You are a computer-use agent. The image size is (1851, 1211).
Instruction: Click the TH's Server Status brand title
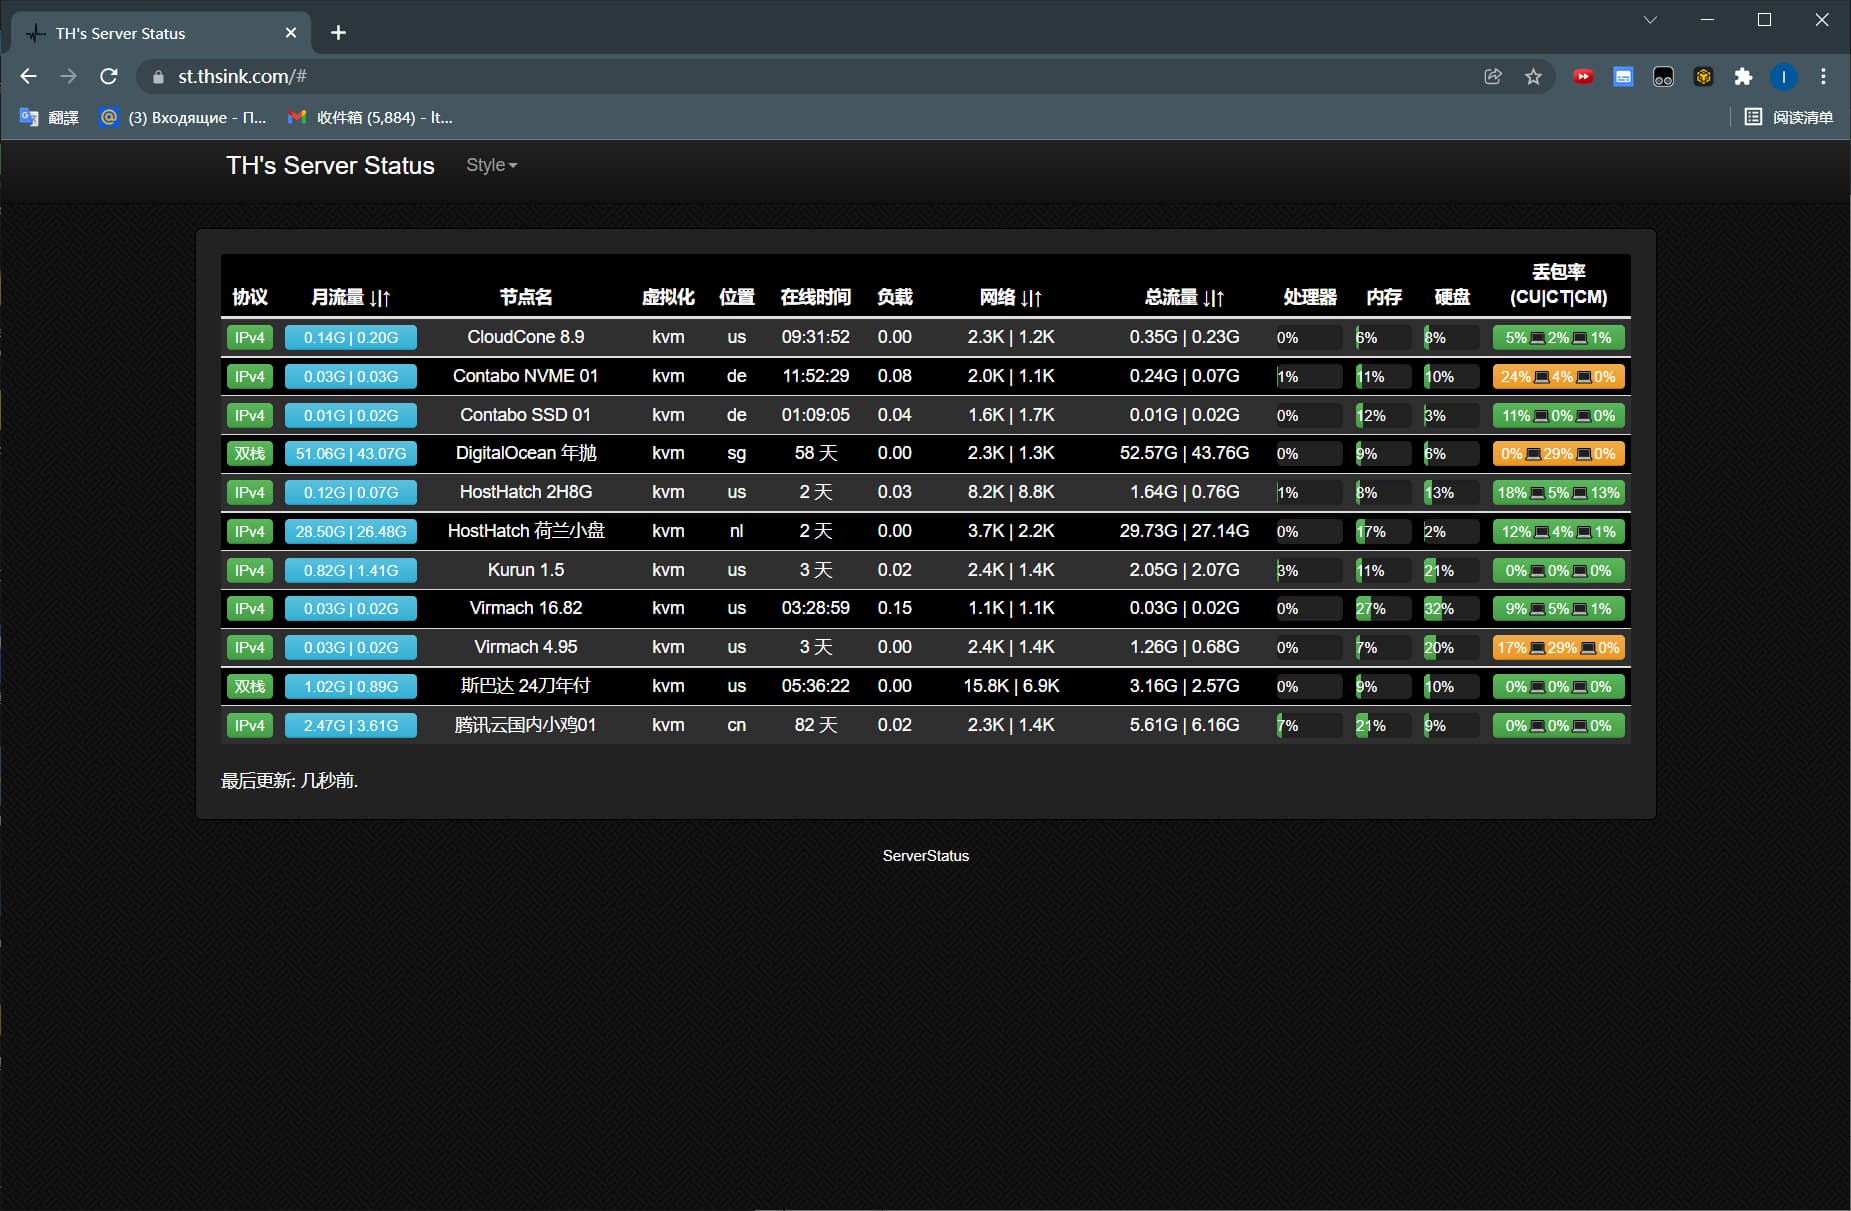point(330,165)
